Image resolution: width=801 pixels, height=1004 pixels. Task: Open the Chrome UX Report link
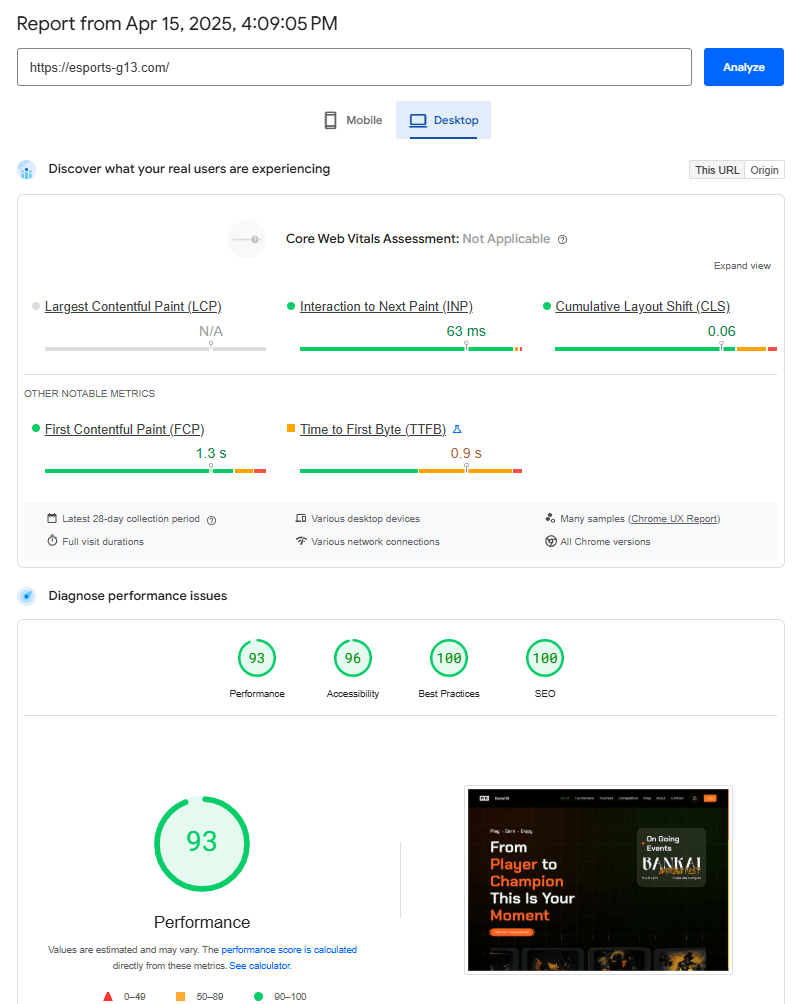[x=674, y=519]
